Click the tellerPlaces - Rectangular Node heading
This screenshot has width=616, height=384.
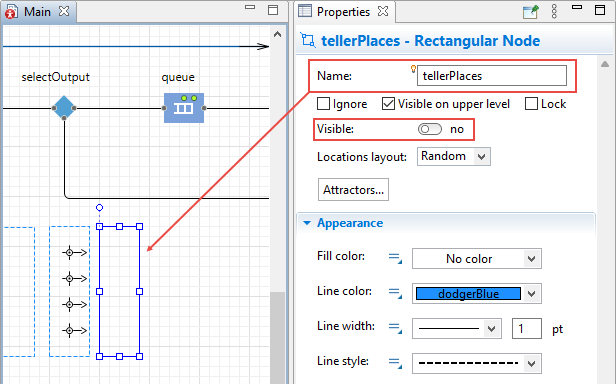[x=431, y=41]
